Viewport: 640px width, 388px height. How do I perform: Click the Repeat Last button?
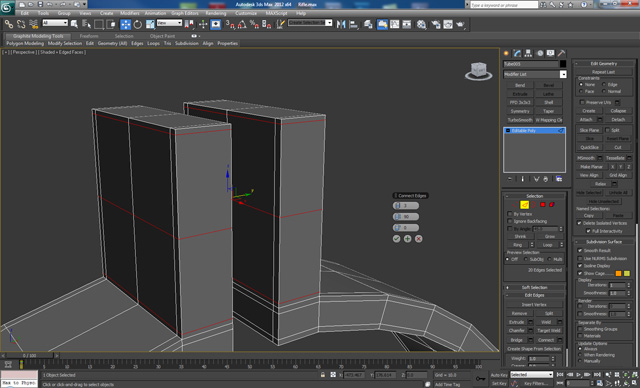pos(603,72)
